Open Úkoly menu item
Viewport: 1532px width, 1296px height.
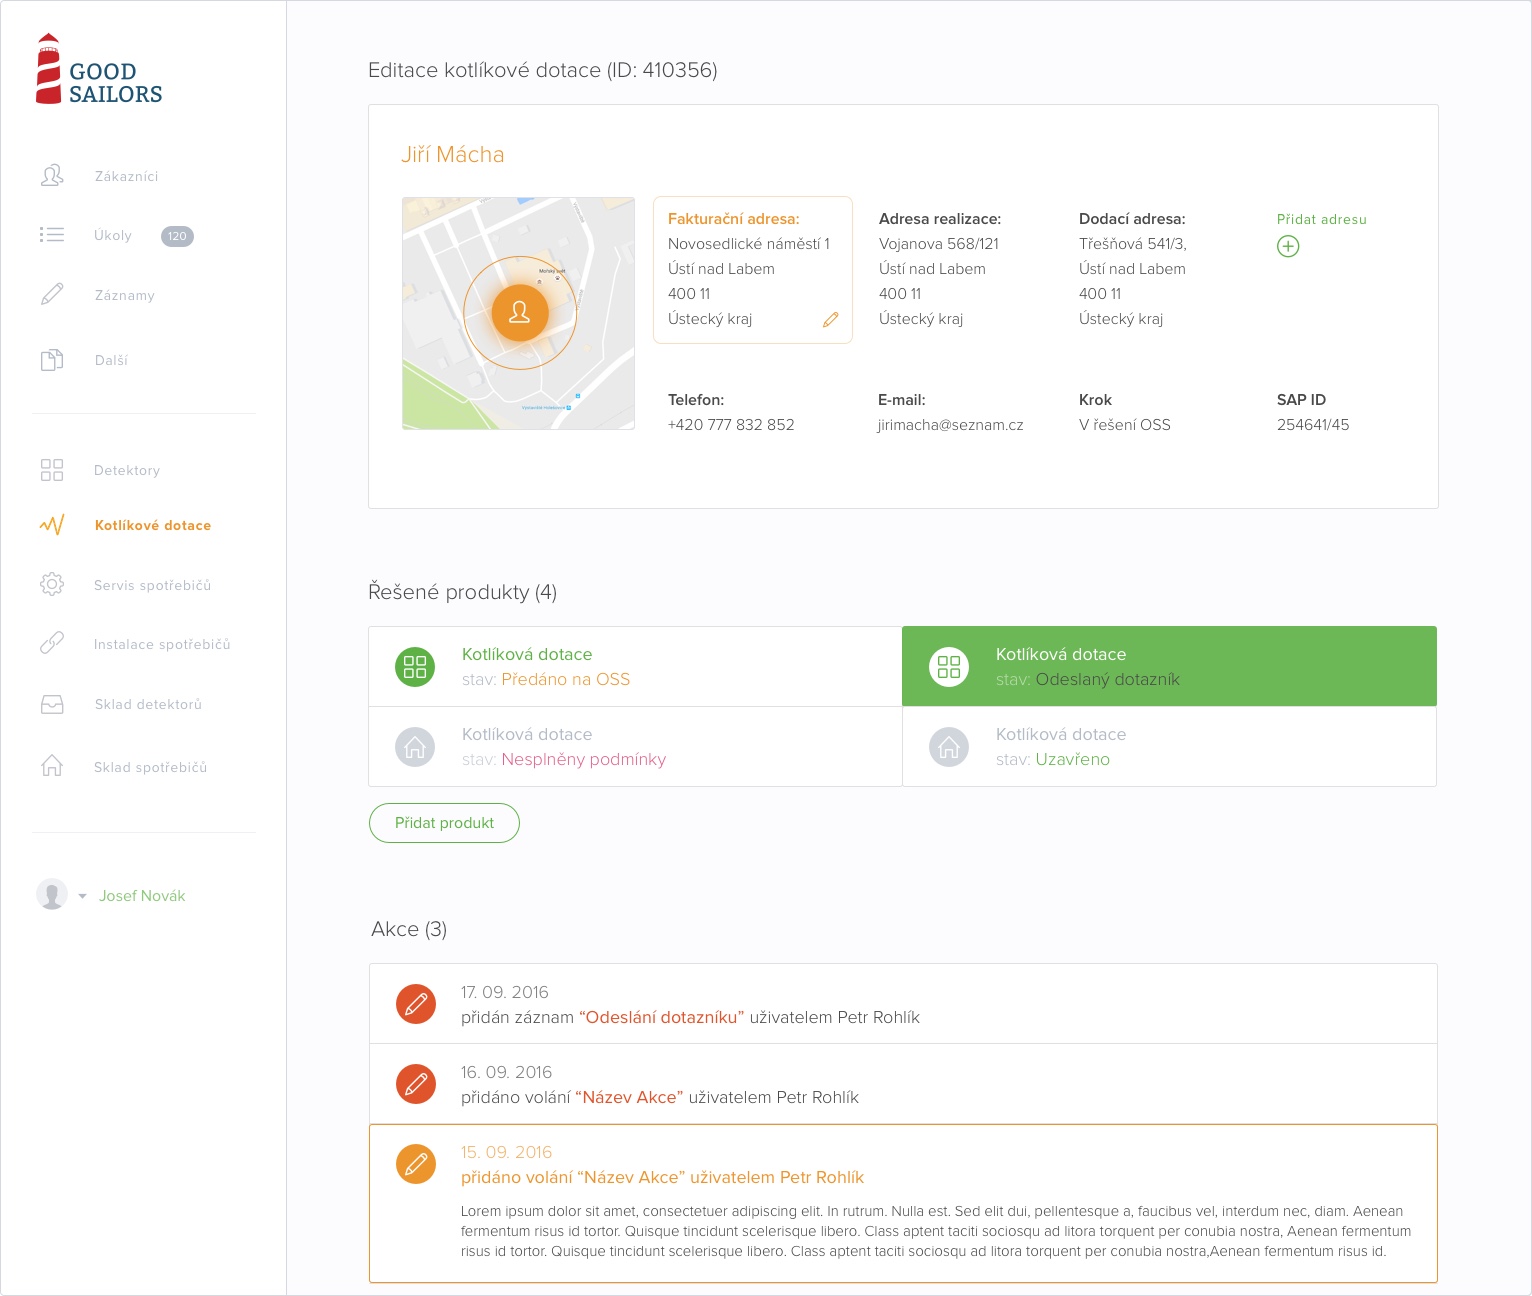[x=113, y=235]
